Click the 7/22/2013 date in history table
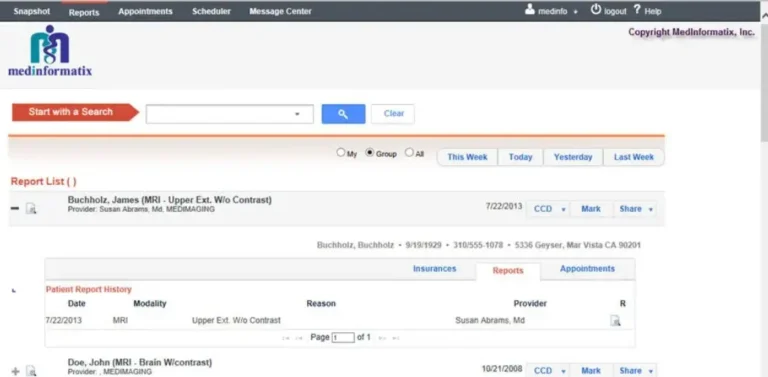The height and width of the screenshot is (377, 768). click(x=64, y=321)
